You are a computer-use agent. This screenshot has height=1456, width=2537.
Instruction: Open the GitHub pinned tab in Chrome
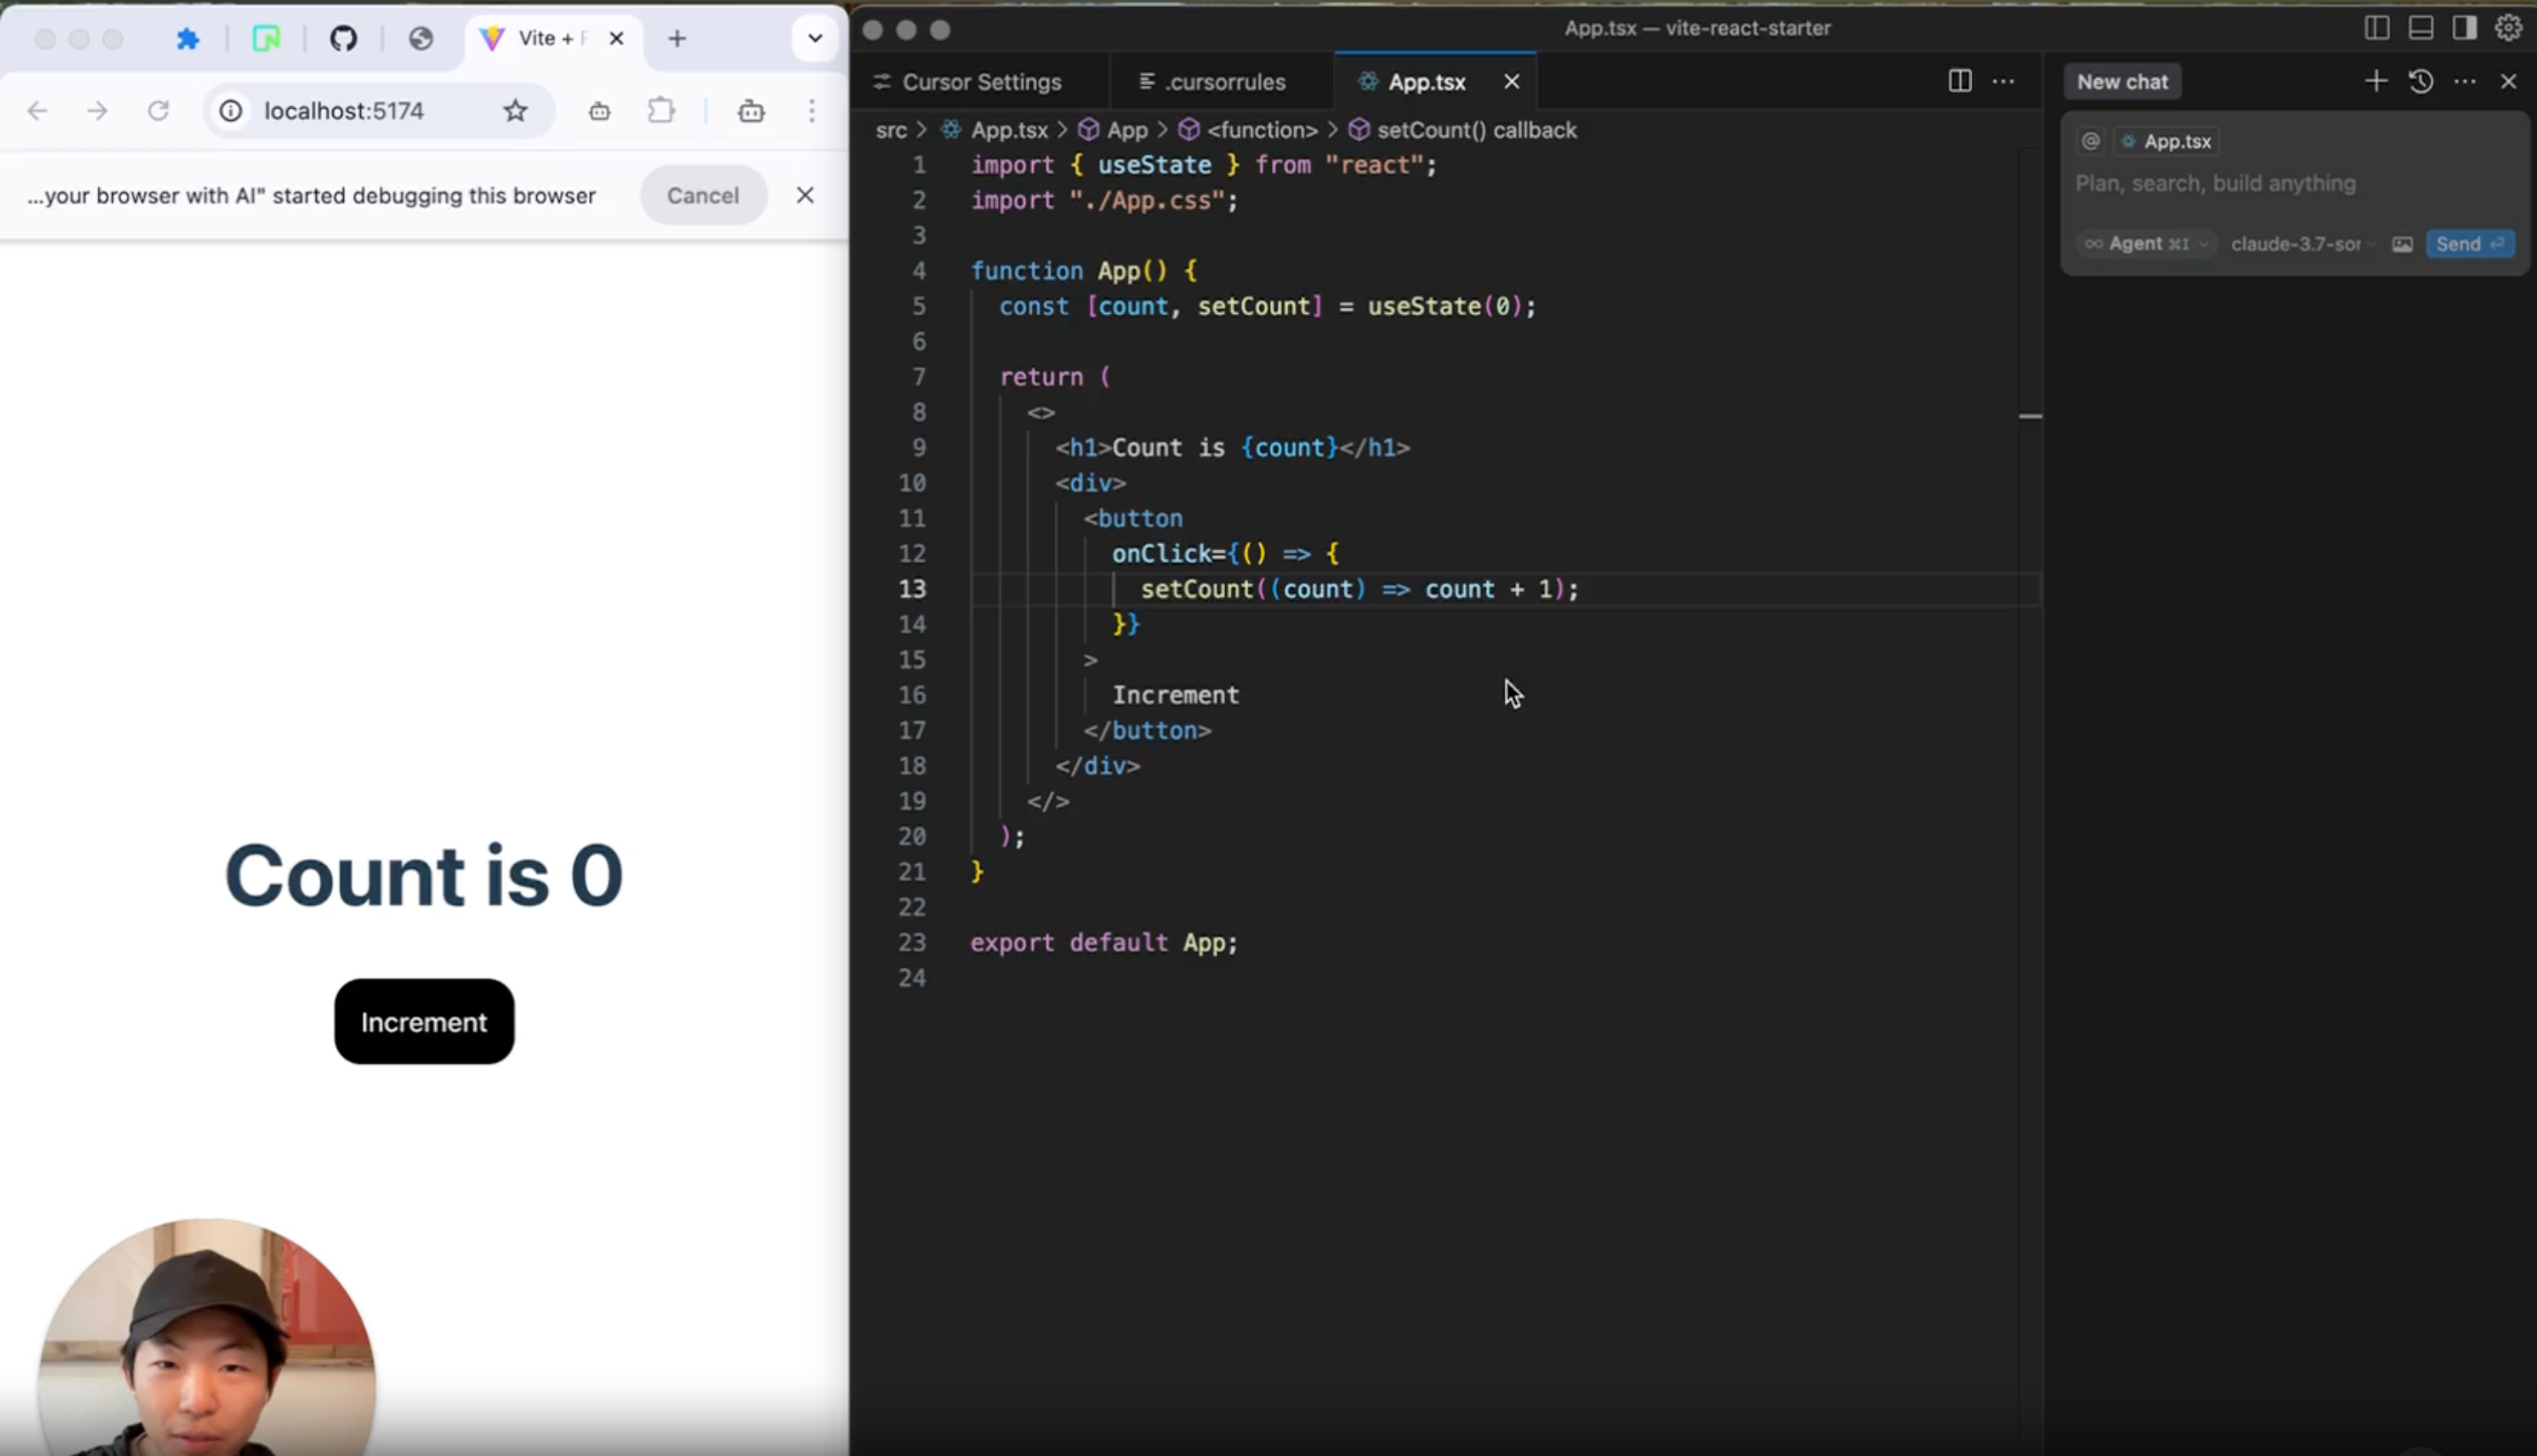point(343,39)
